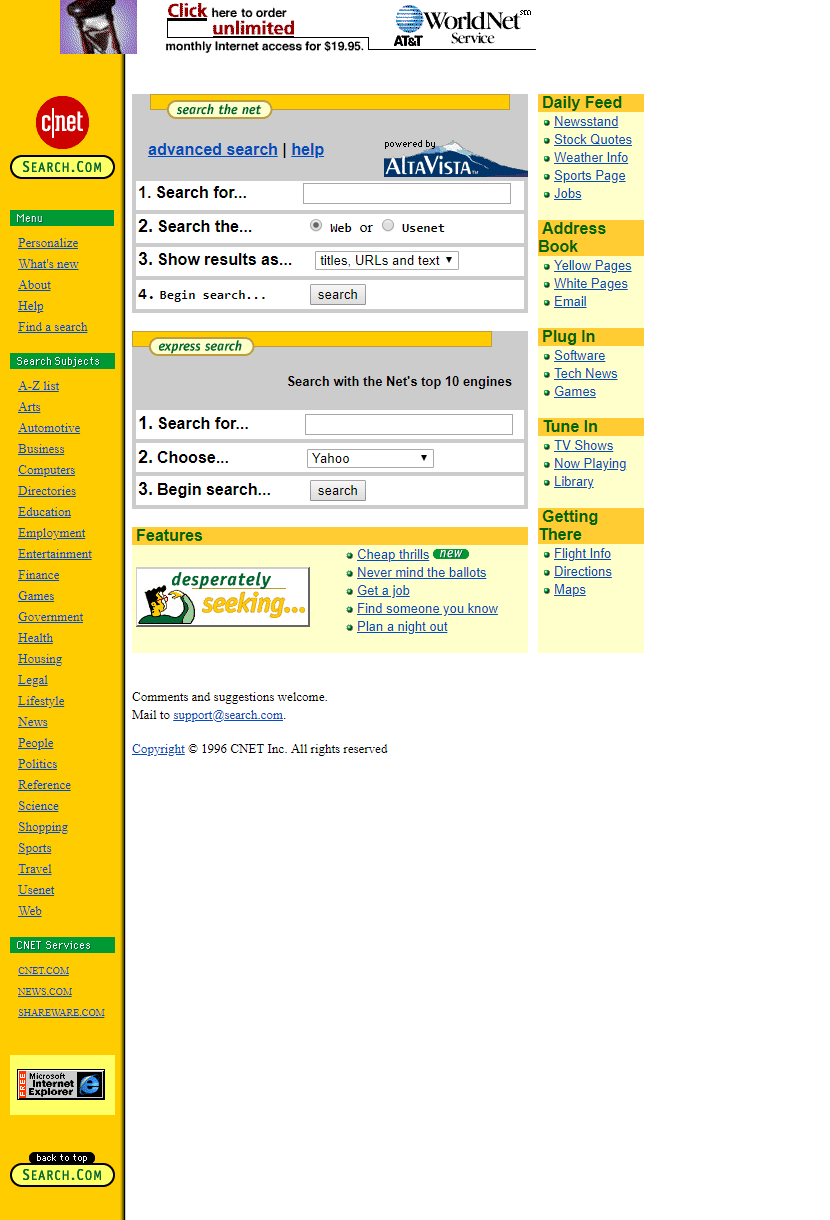This screenshot has width=830, height=1220.
Task: Open Find someone you know feature
Action: coord(427,609)
